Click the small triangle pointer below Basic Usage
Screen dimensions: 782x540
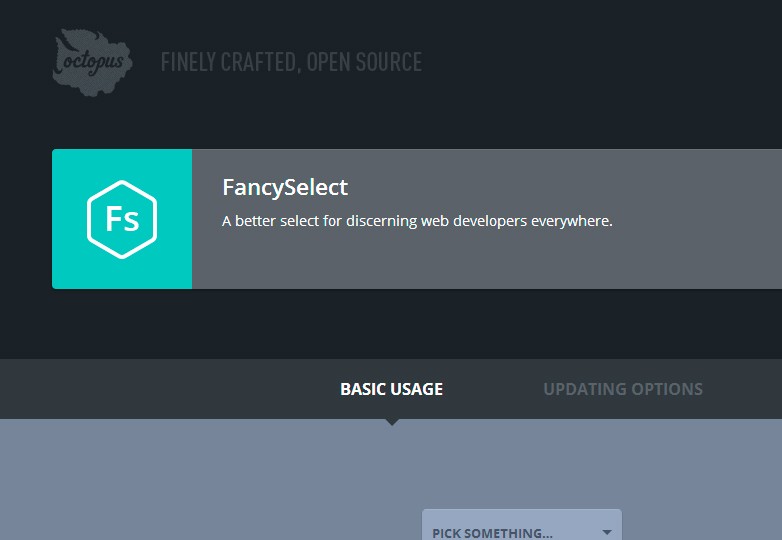pos(392,422)
